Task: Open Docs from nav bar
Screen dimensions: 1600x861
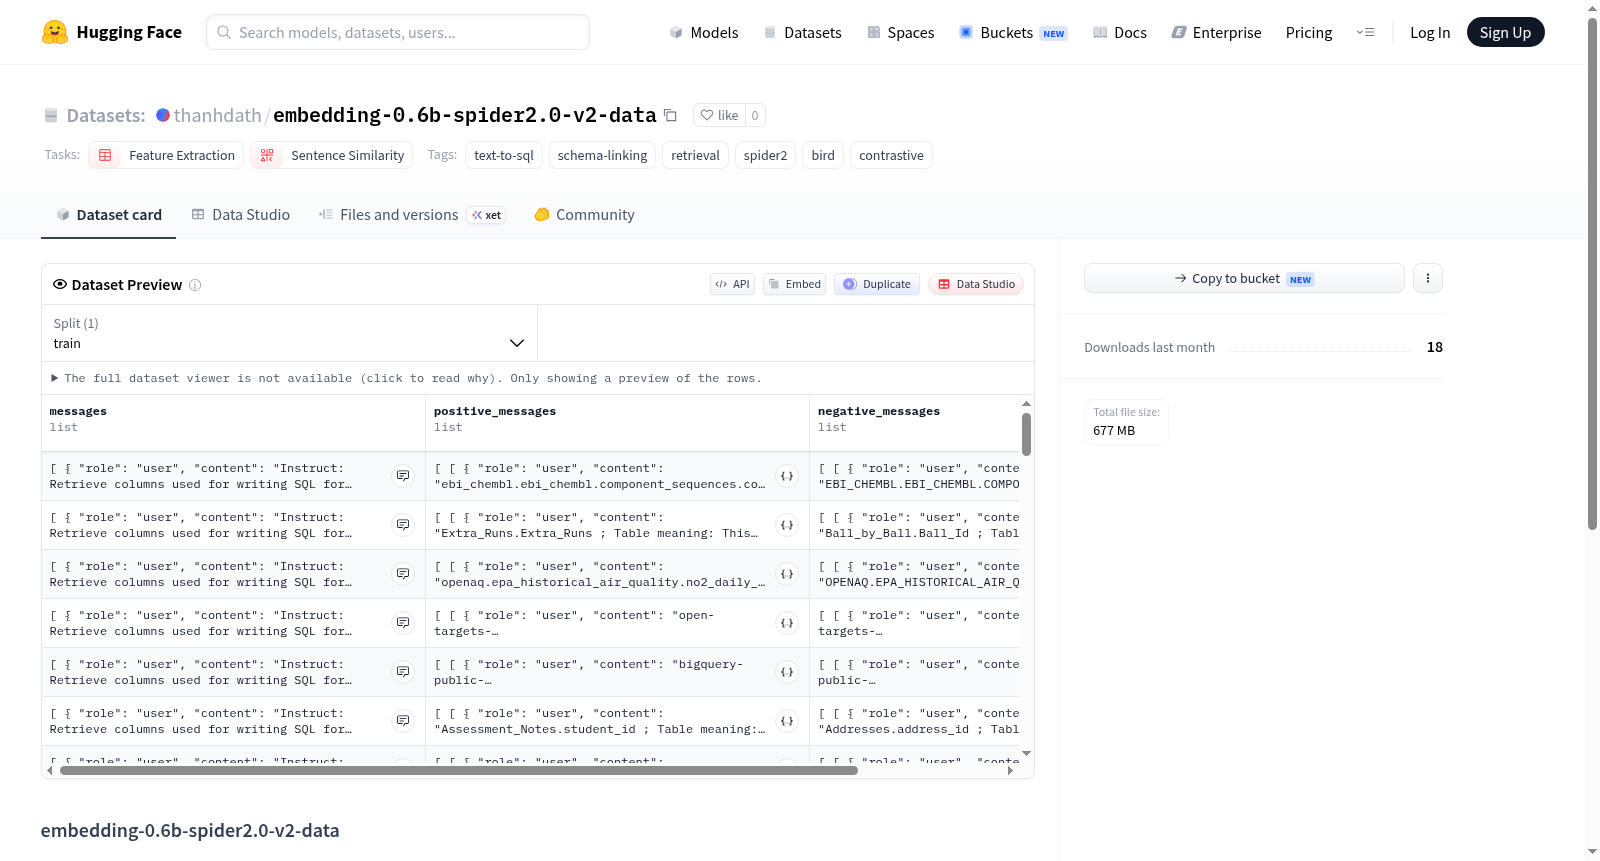Action: (1119, 33)
